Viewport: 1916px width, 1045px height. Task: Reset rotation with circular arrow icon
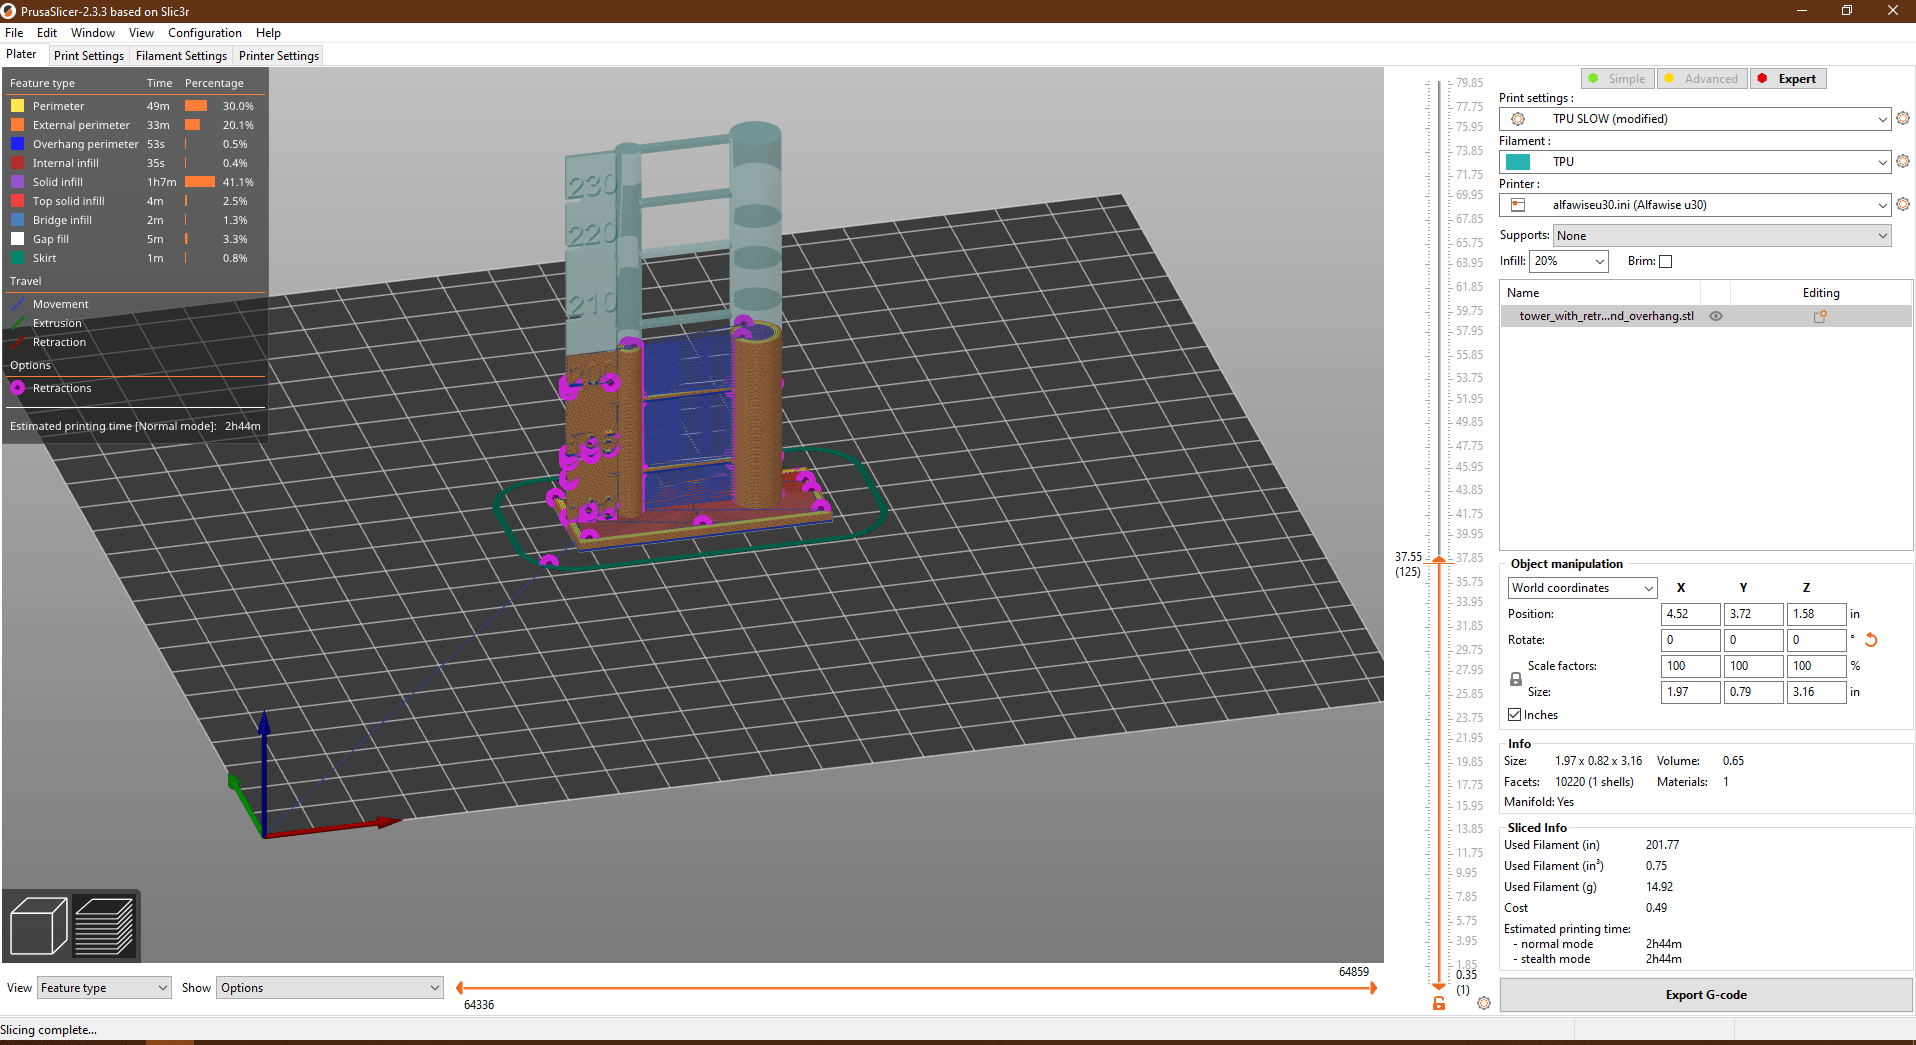pyautogui.click(x=1871, y=640)
